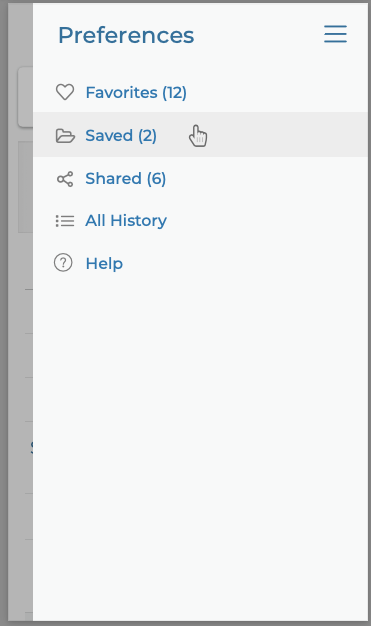Click the empty right side of highlighted Saved row
Image resolution: width=371 pixels, height=626 pixels.
pos(288,135)
